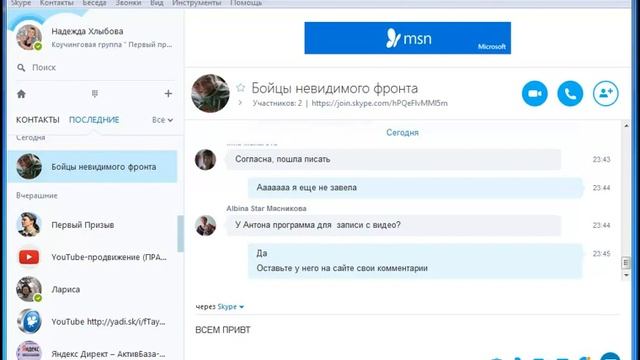Click the 23:45 timestamp
Screen dimensions: 640x360
click(x=601, y=253)
